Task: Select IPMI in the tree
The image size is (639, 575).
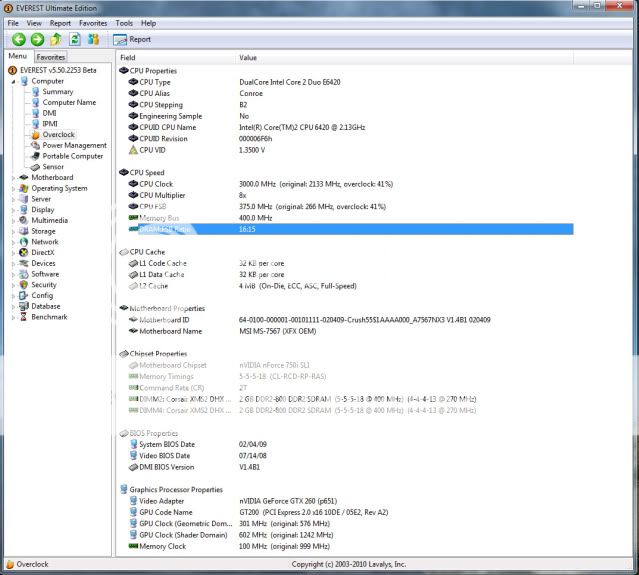Action: tap(50, 123)
